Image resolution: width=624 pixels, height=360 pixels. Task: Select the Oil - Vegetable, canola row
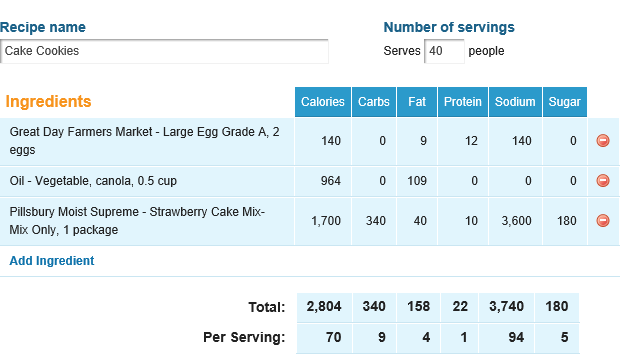[310, 181]
